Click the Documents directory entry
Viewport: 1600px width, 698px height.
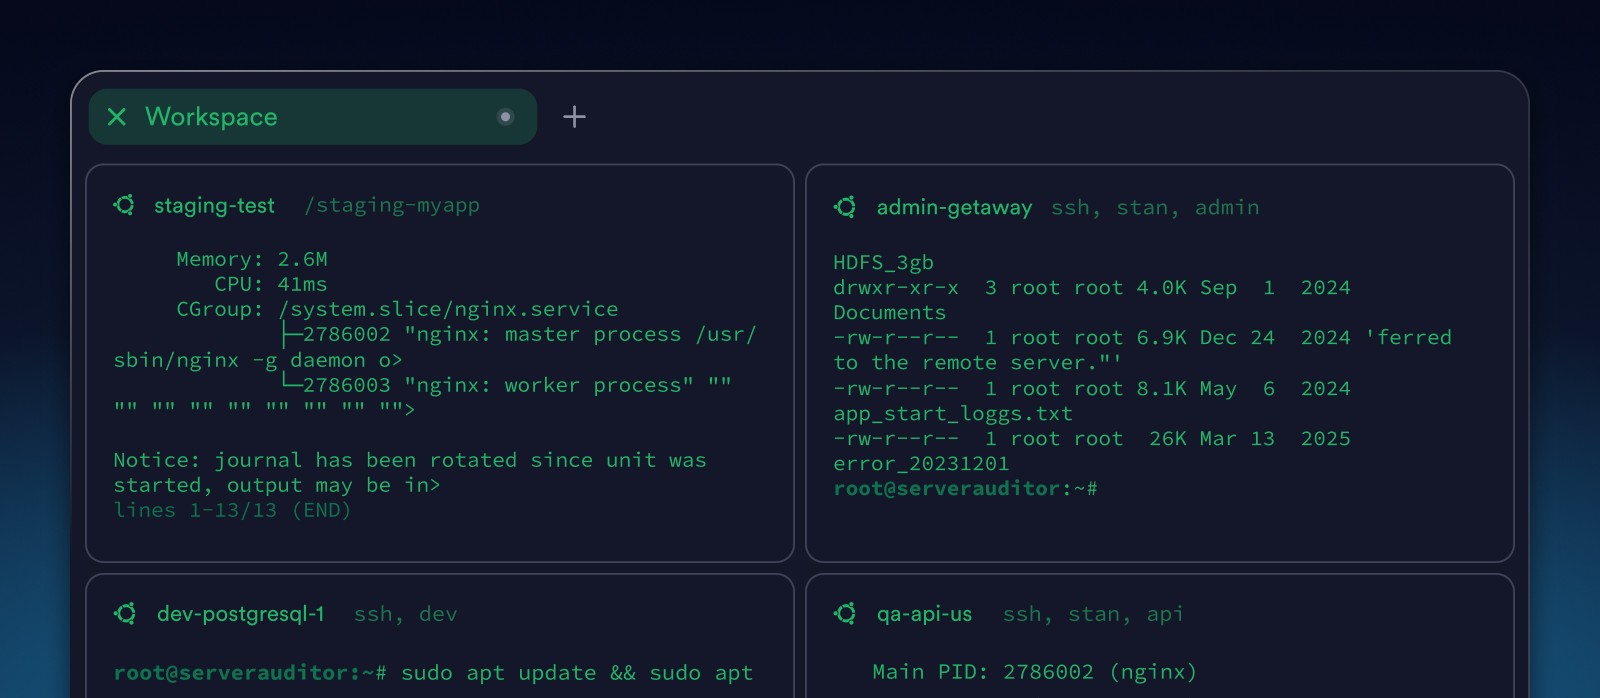[x=889, y=312]
